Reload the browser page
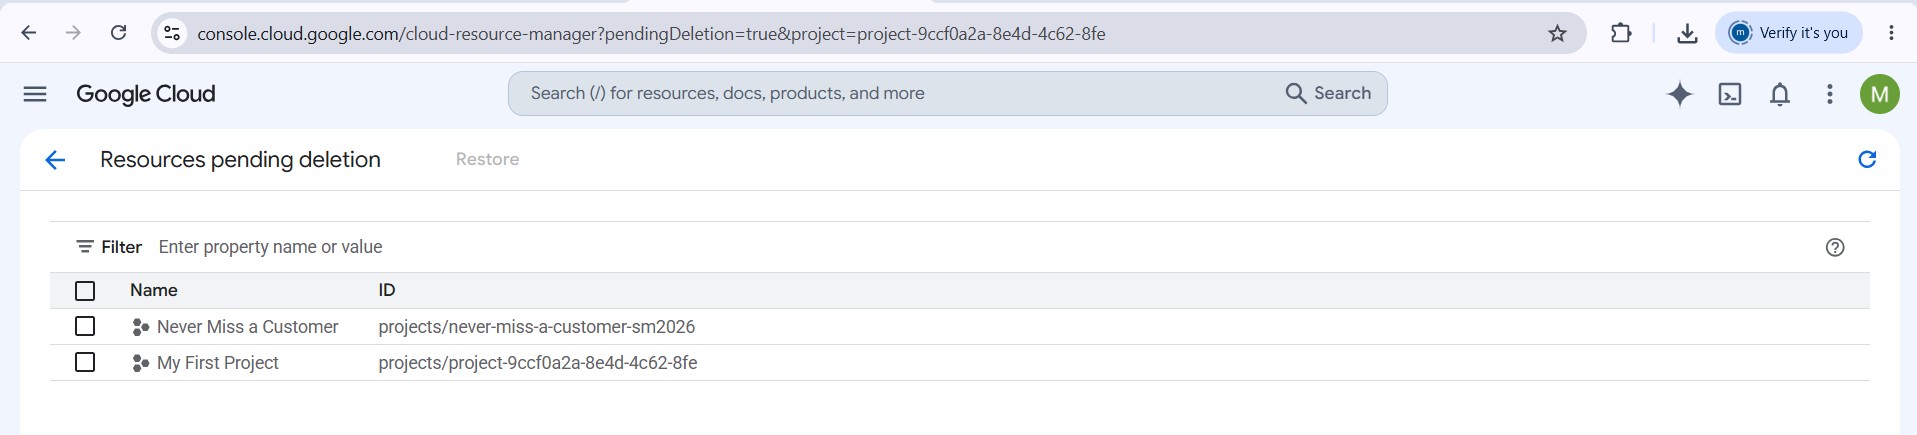This screenshot has height=435, width=1917. [118, 33]
